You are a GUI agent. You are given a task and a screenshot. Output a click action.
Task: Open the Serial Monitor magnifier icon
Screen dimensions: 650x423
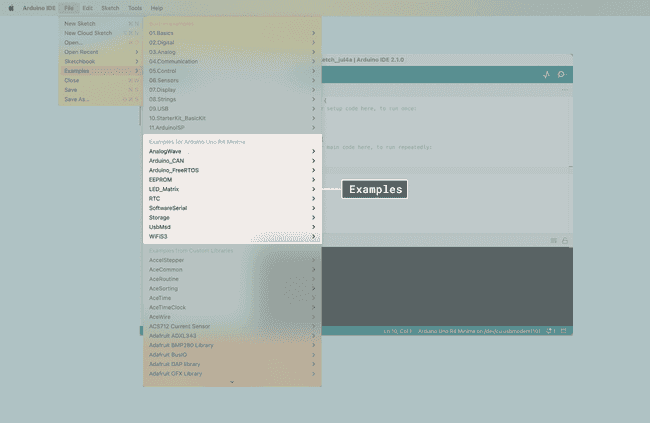click(562, 74)
